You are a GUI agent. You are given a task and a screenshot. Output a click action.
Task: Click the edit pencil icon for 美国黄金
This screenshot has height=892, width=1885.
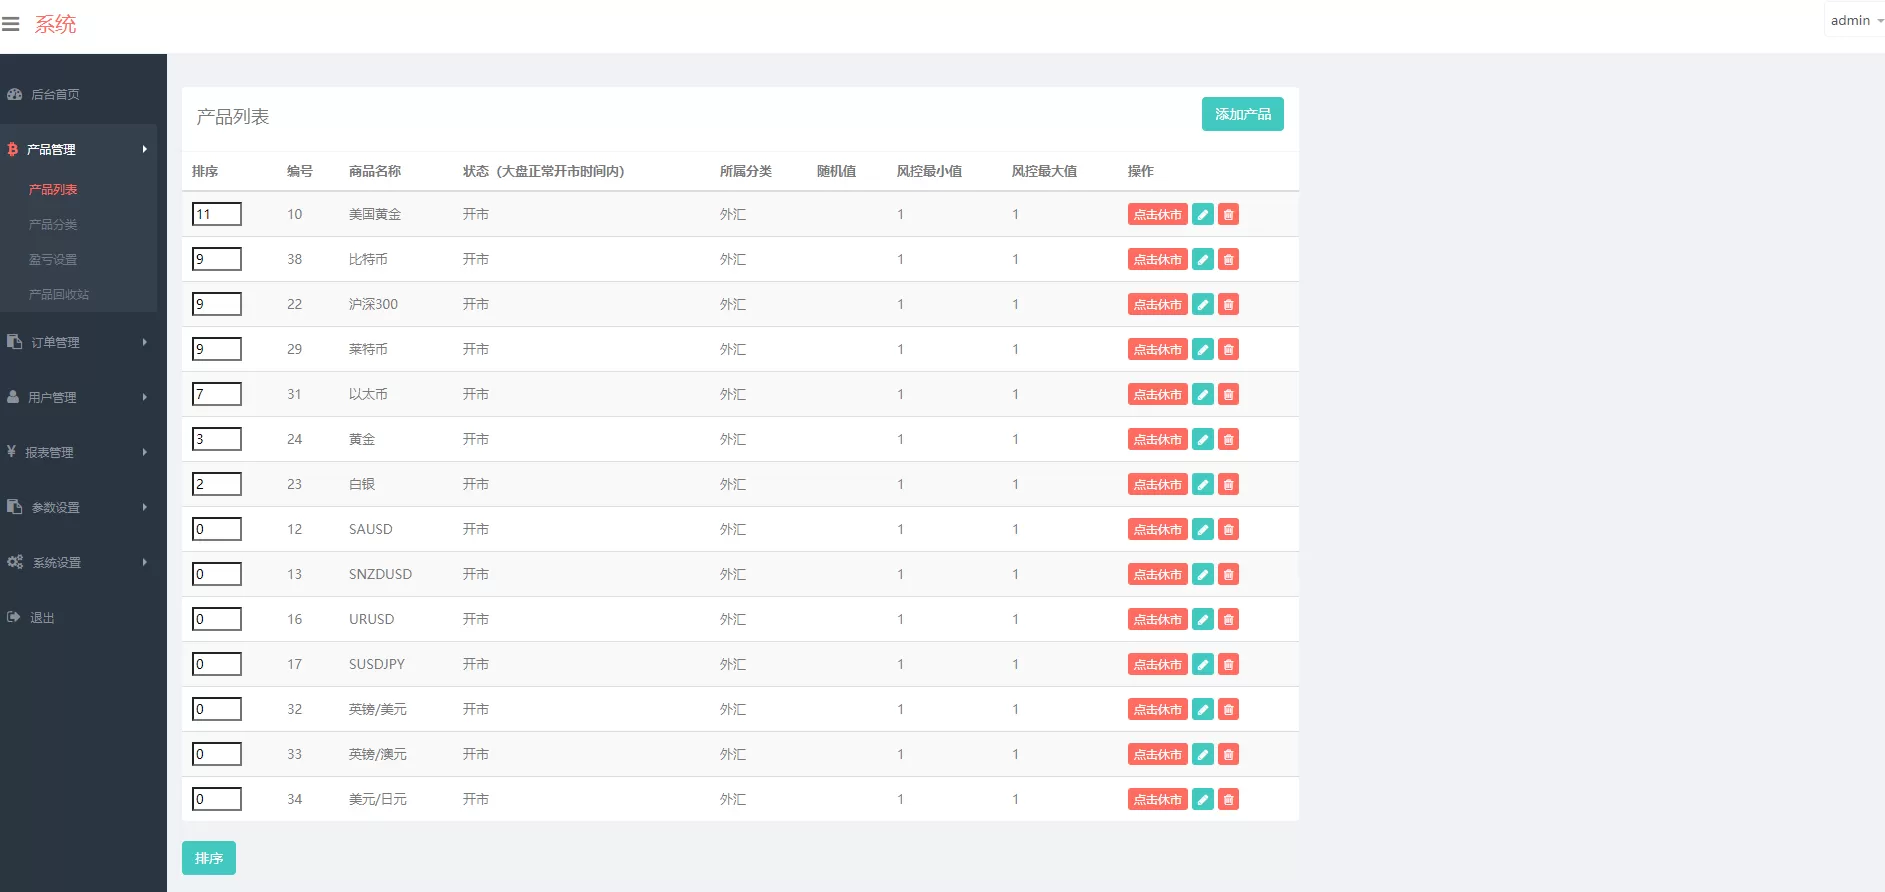(1203, 214)
